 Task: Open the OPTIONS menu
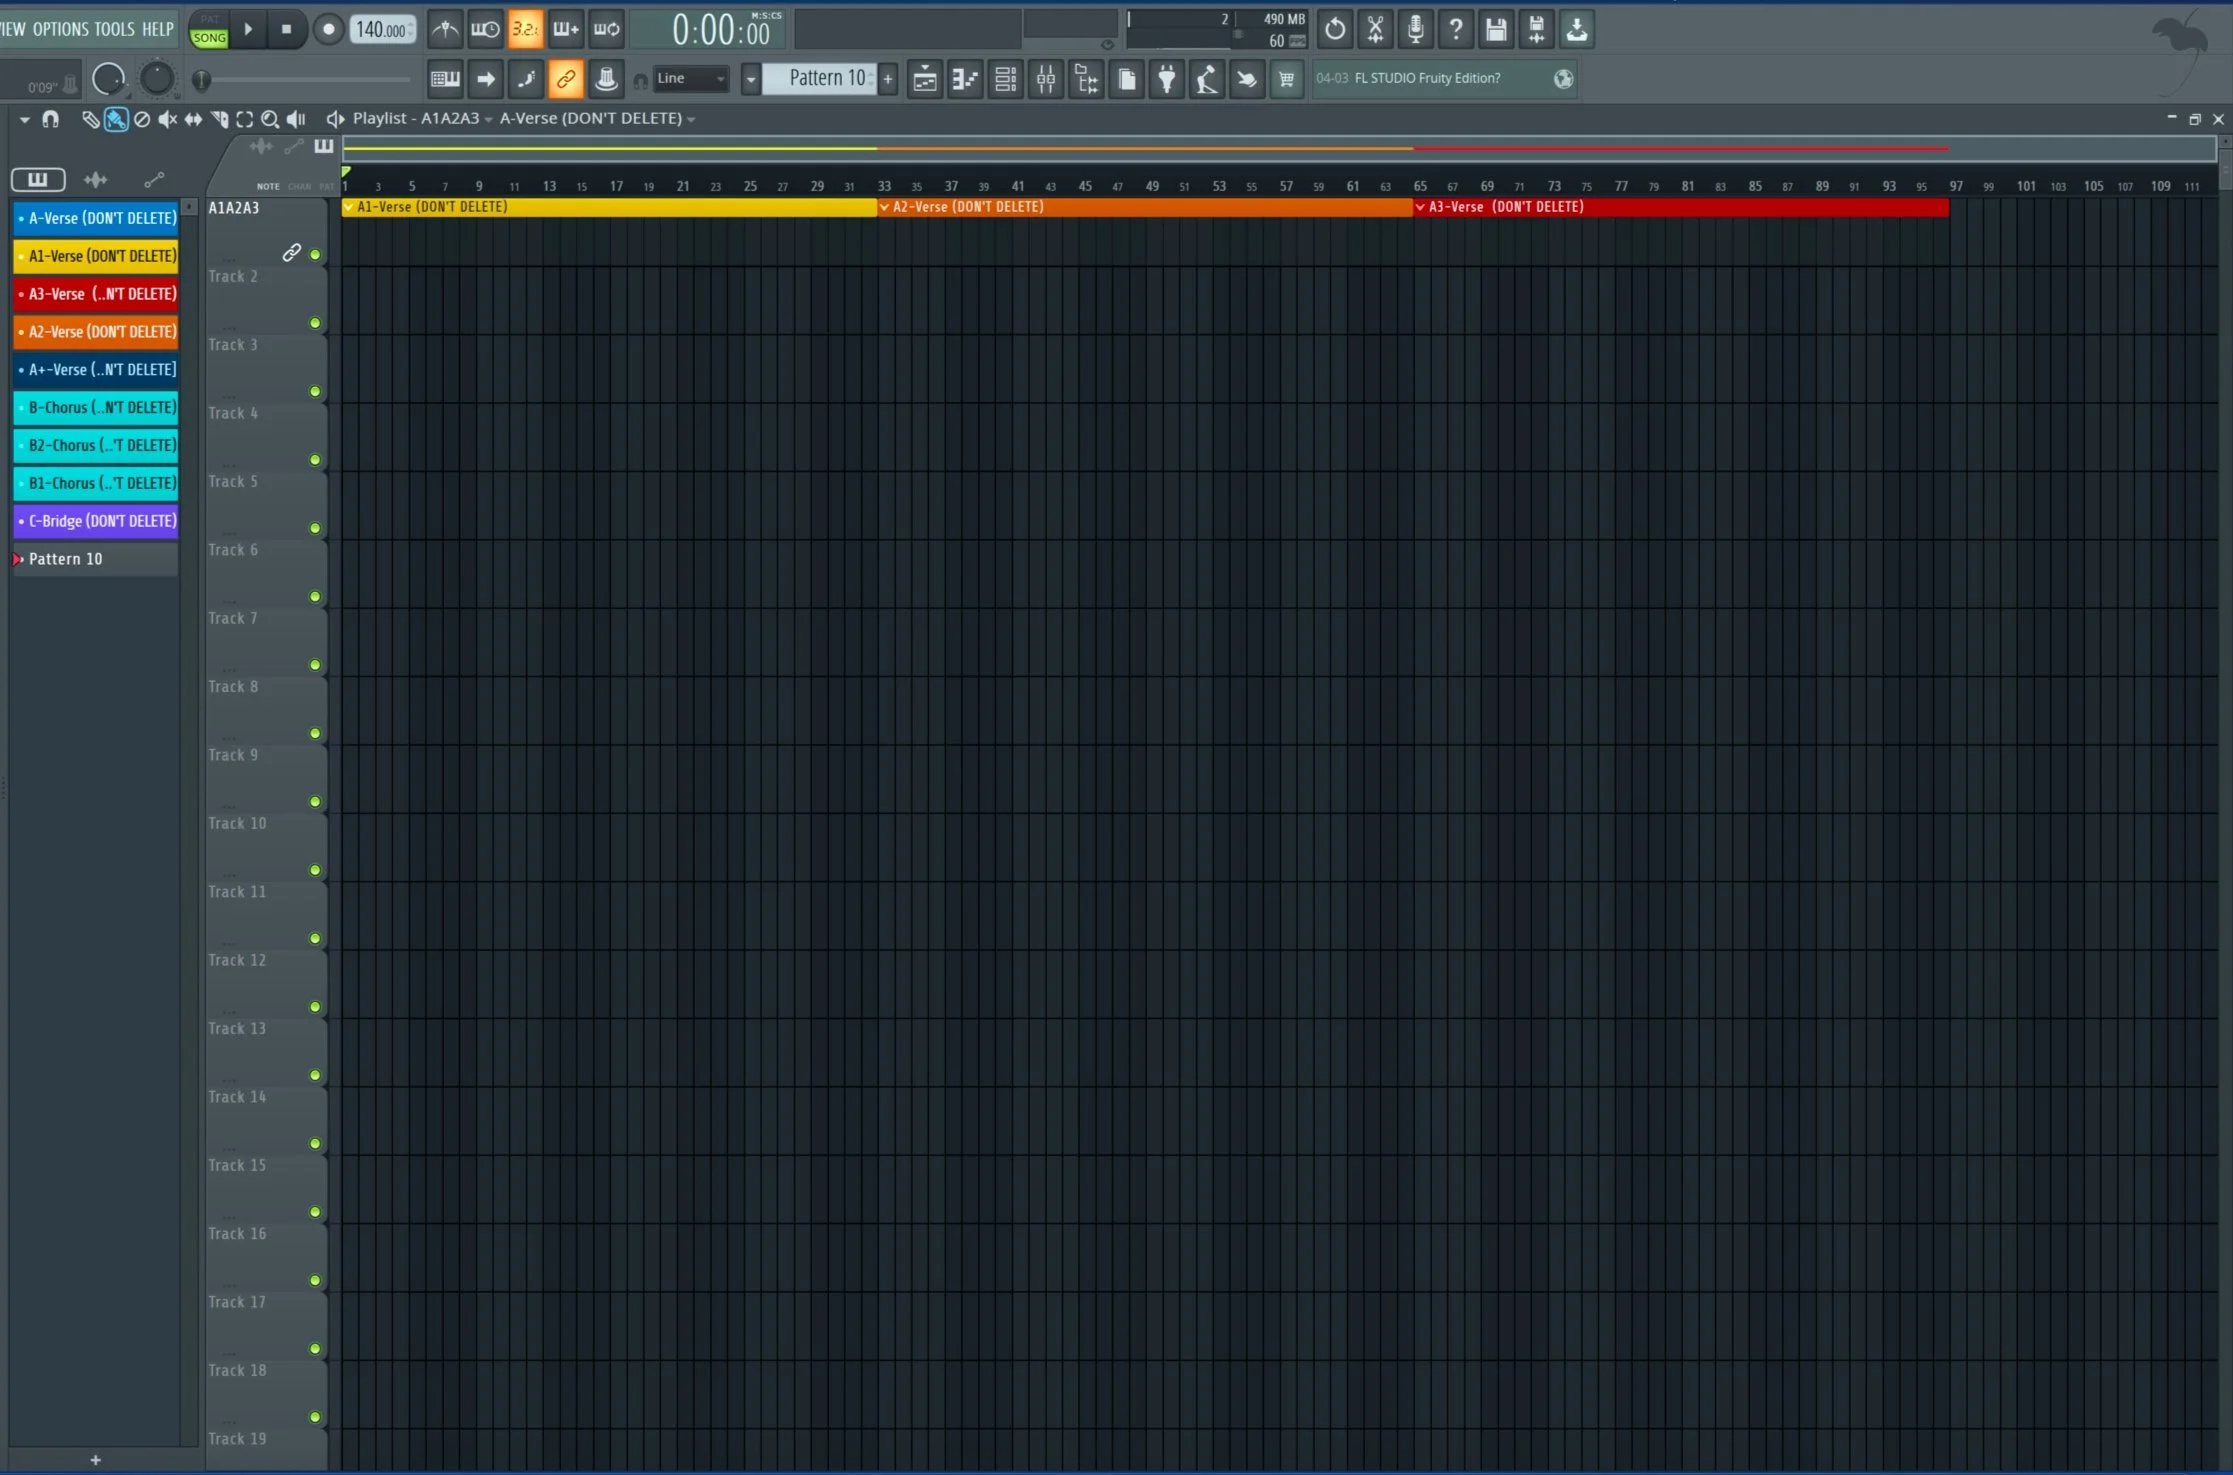[60, 29]
